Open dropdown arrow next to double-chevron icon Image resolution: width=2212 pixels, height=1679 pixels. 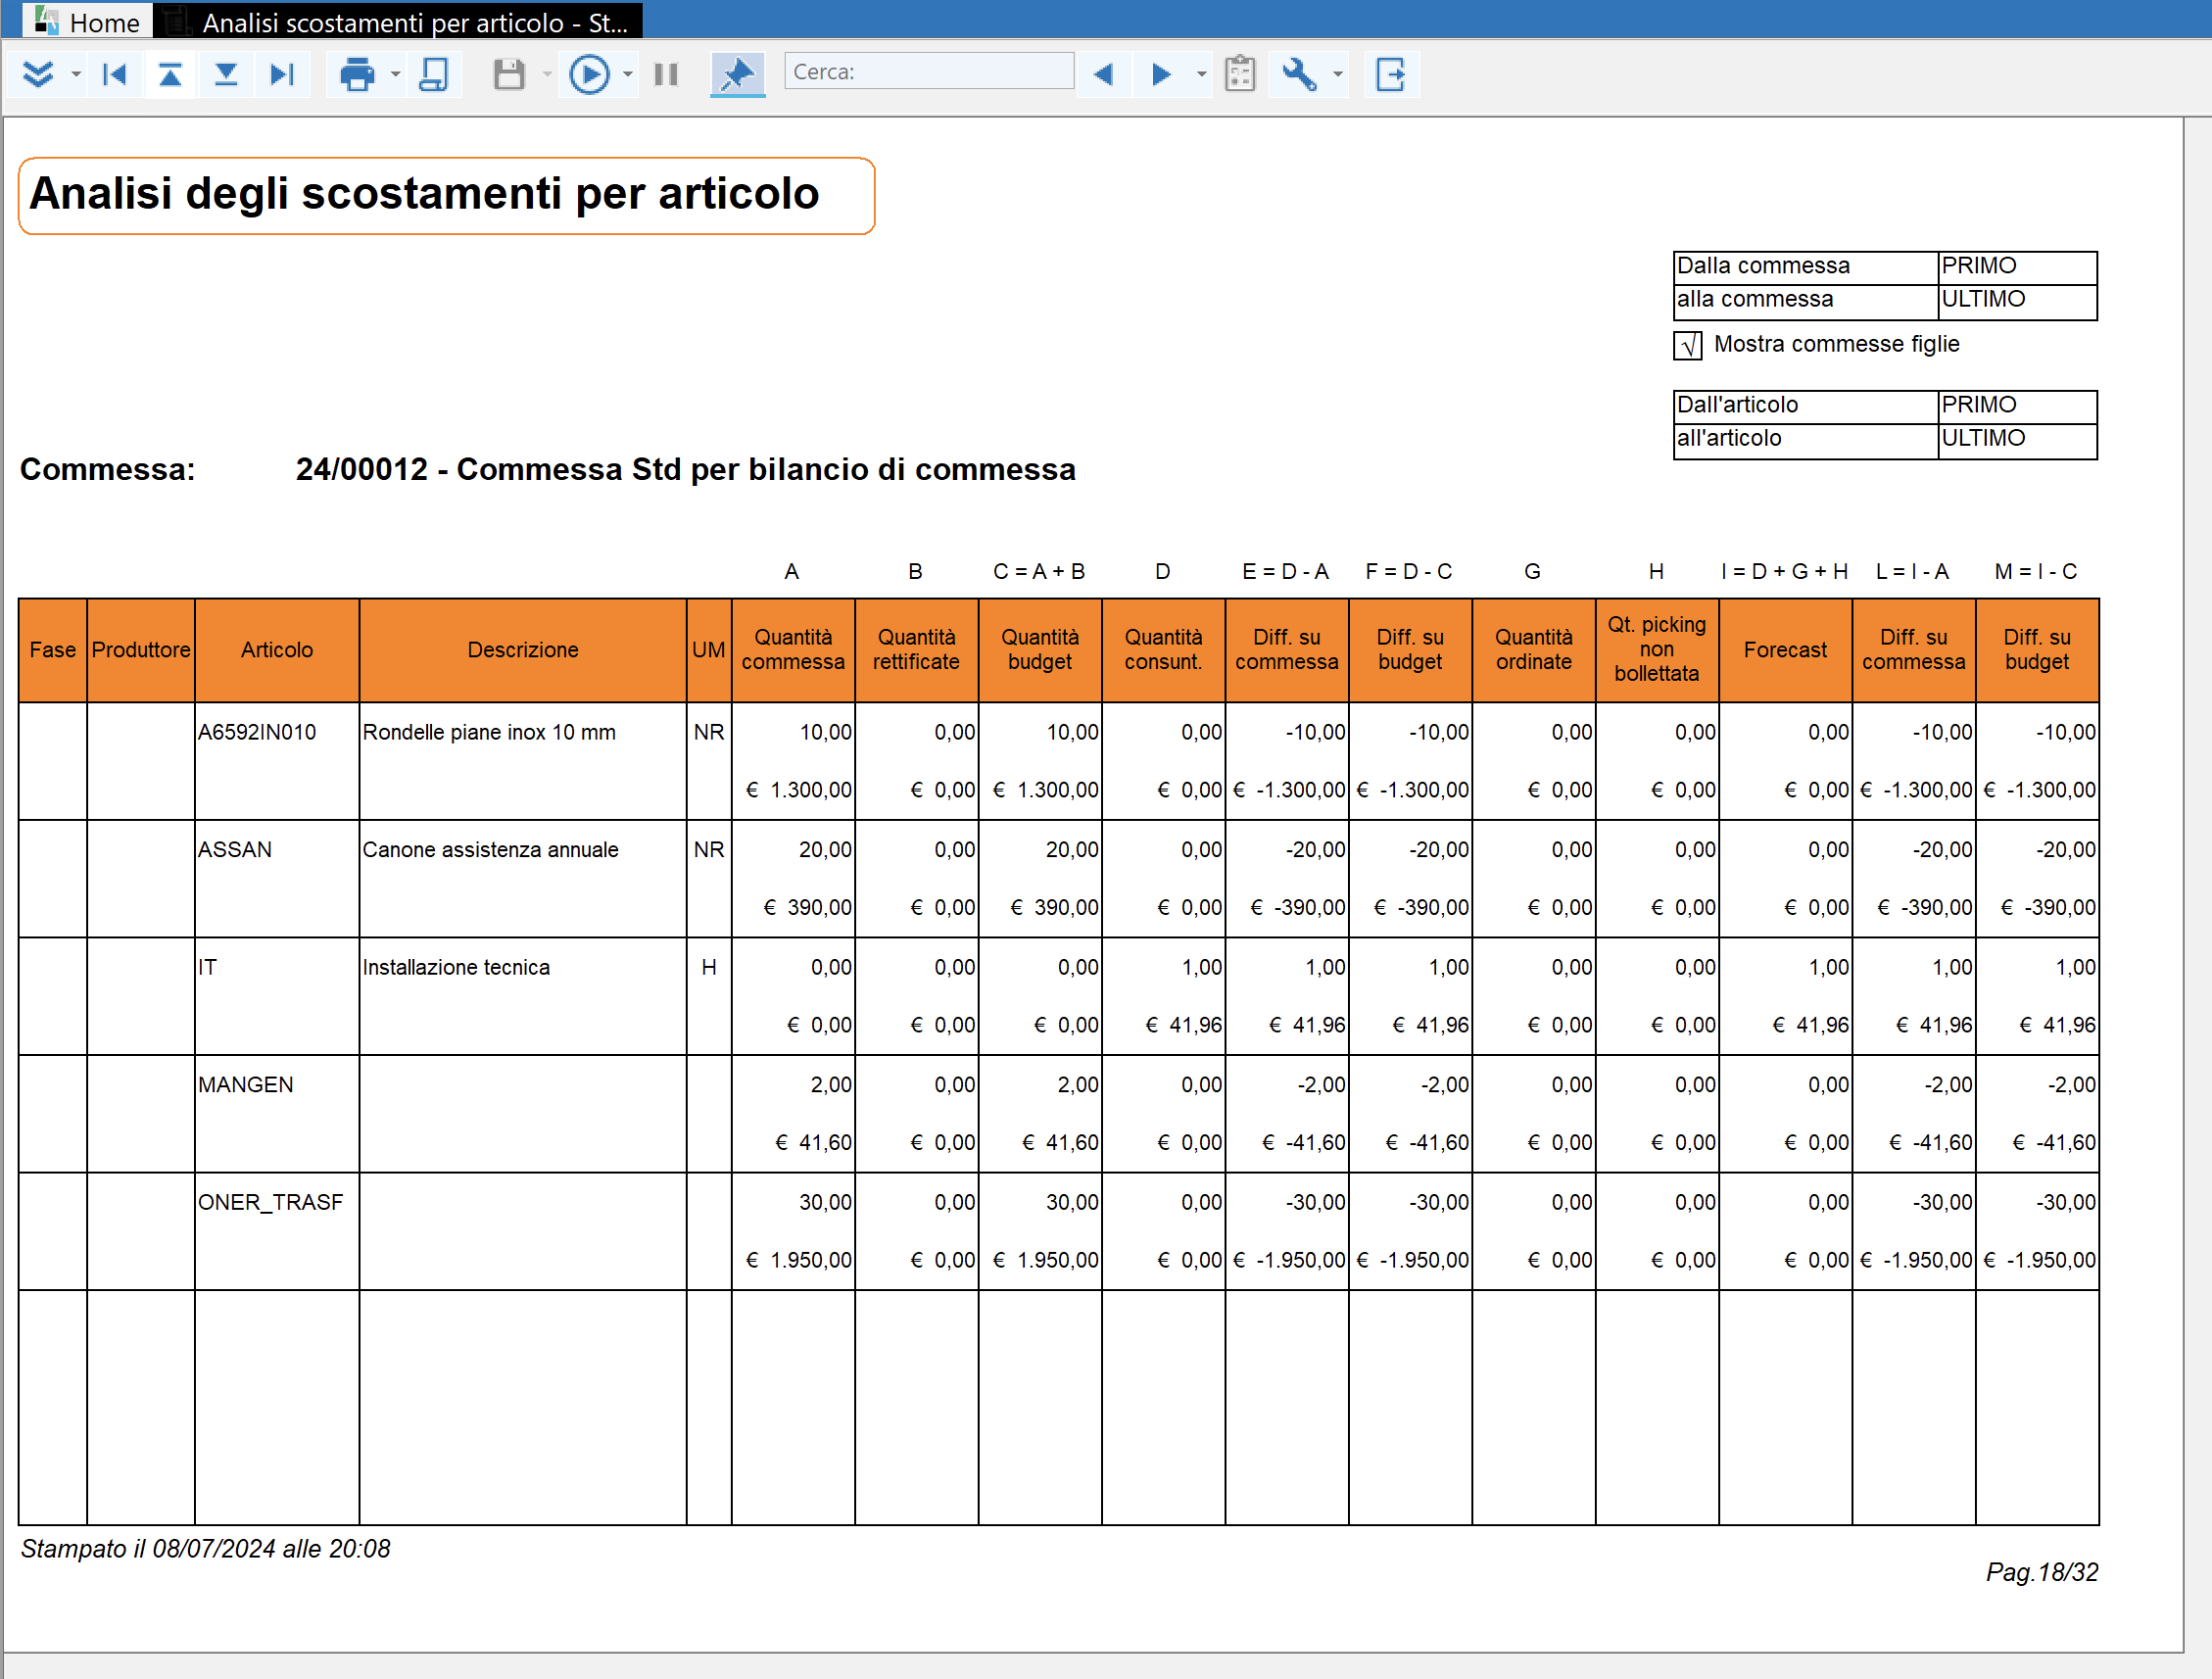tap(76, 74)
